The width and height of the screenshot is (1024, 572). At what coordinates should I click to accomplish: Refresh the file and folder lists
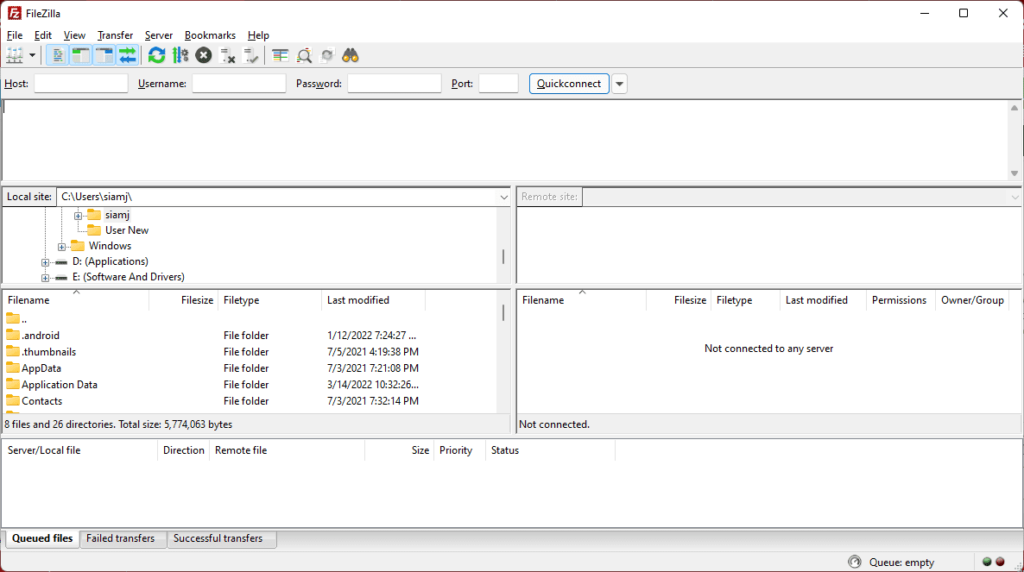(x=157, y=56)
